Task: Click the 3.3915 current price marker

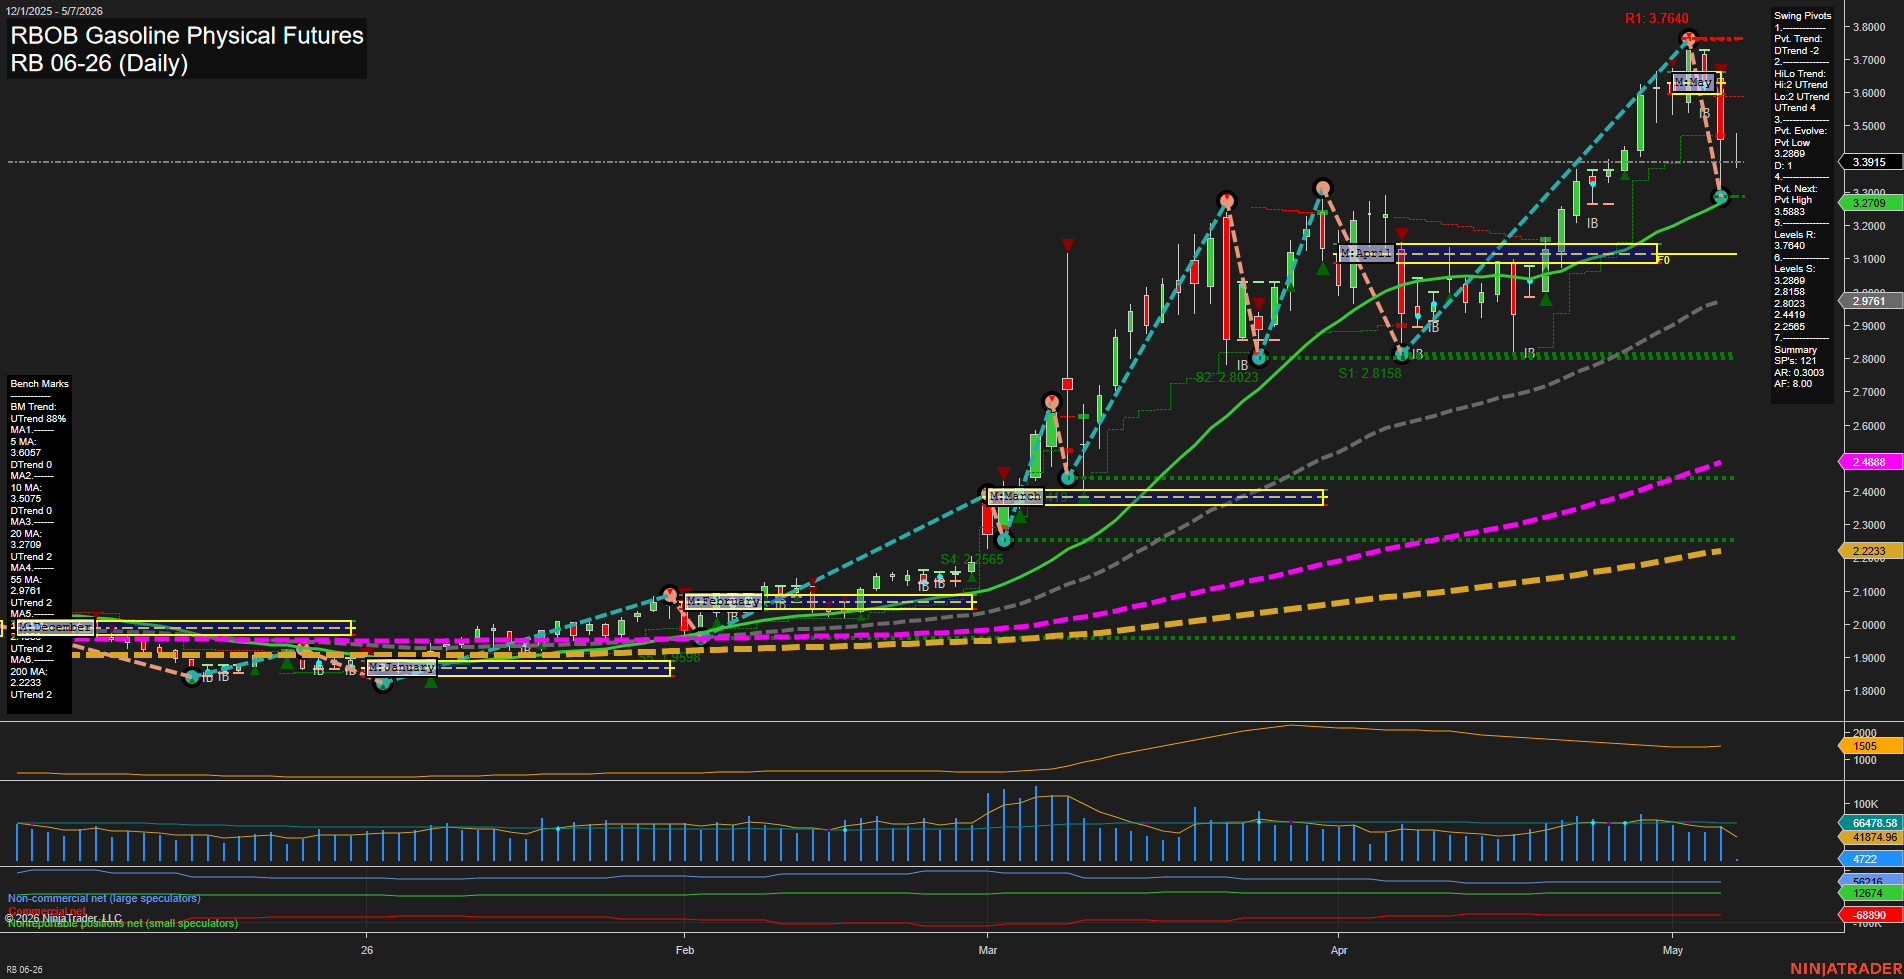Action: click(x=1868, y=162)
